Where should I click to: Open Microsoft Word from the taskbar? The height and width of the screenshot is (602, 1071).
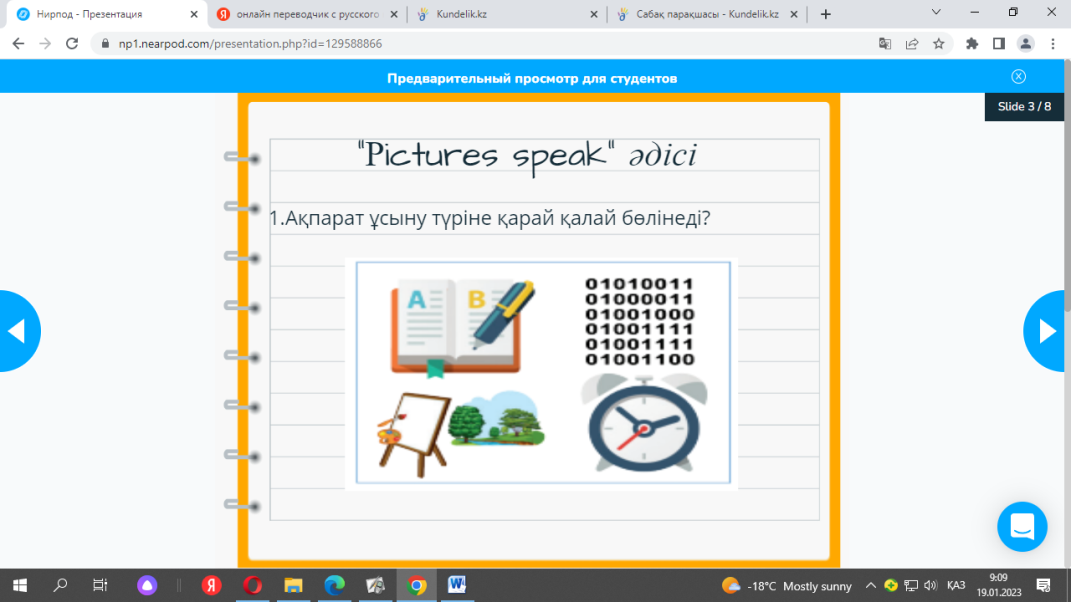click(457, 586)
